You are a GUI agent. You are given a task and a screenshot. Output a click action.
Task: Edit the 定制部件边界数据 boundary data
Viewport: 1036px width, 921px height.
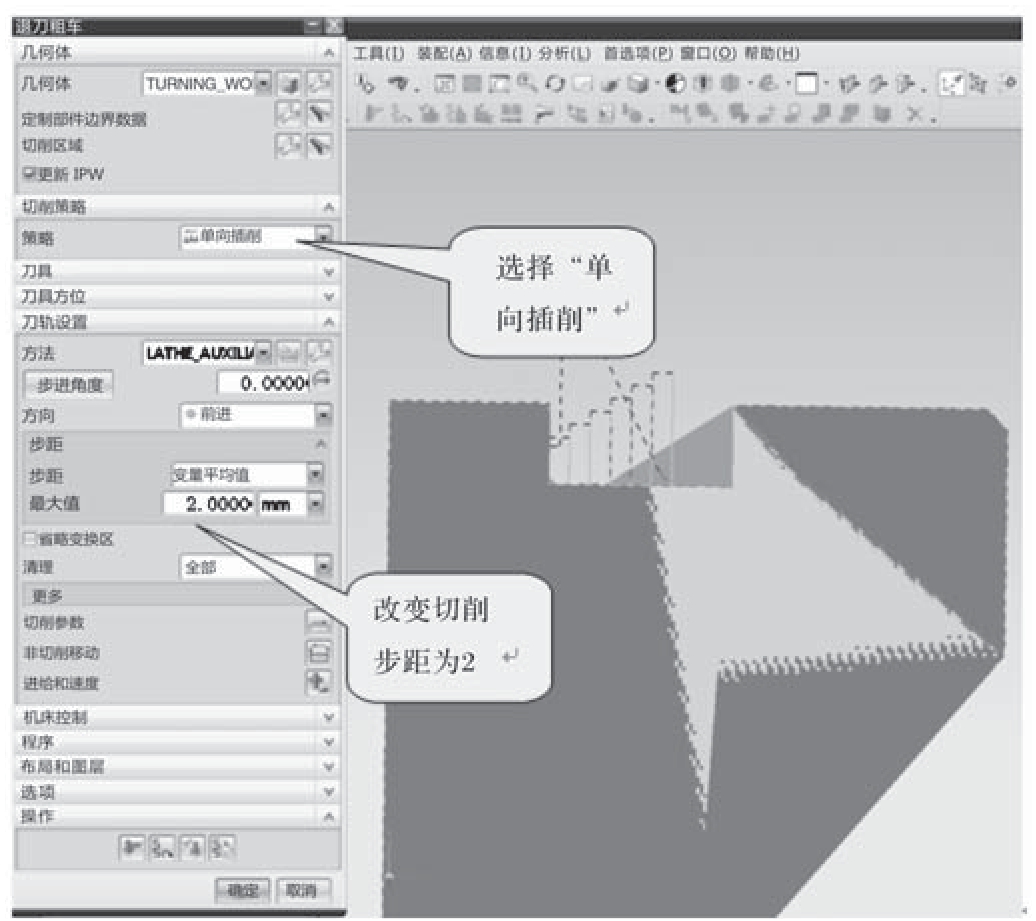[x=288, y=114]
